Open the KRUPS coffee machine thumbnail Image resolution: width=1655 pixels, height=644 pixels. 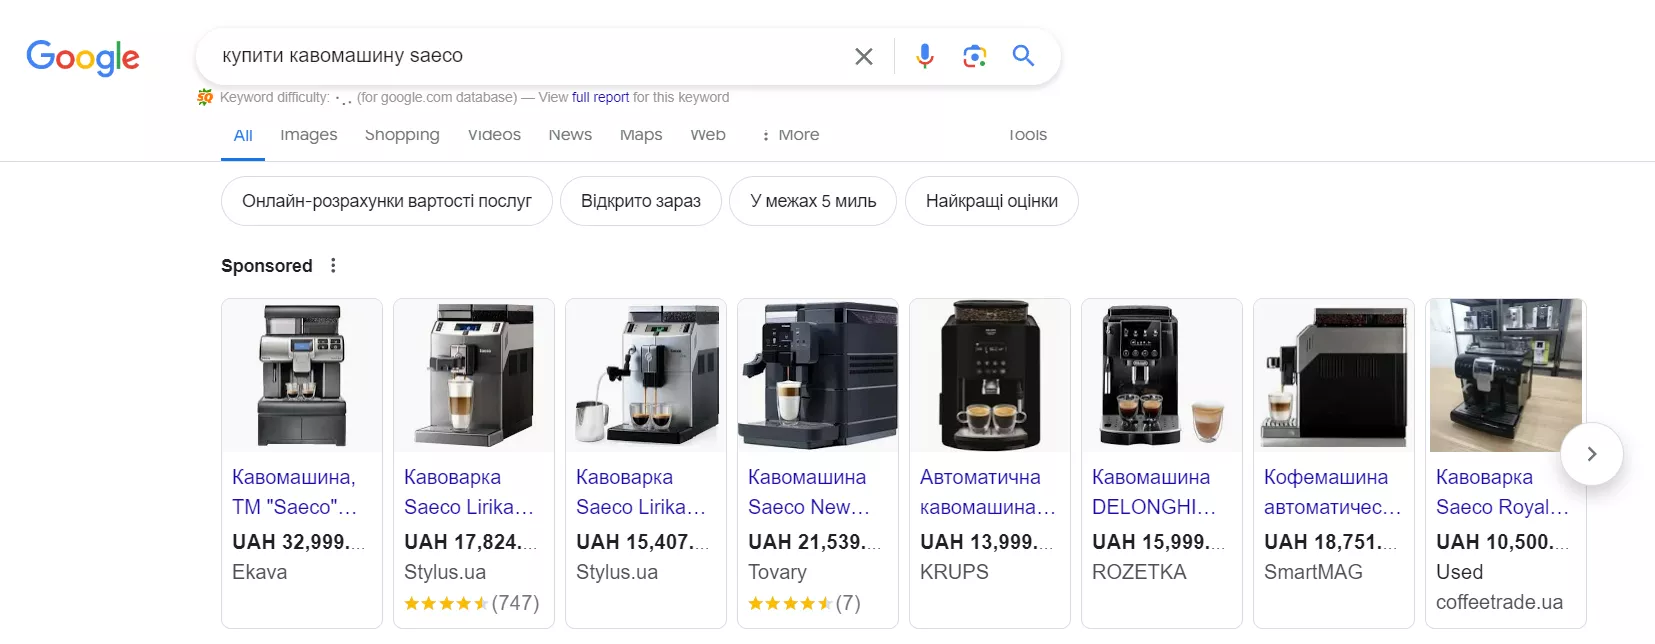(x=990, y=376)
